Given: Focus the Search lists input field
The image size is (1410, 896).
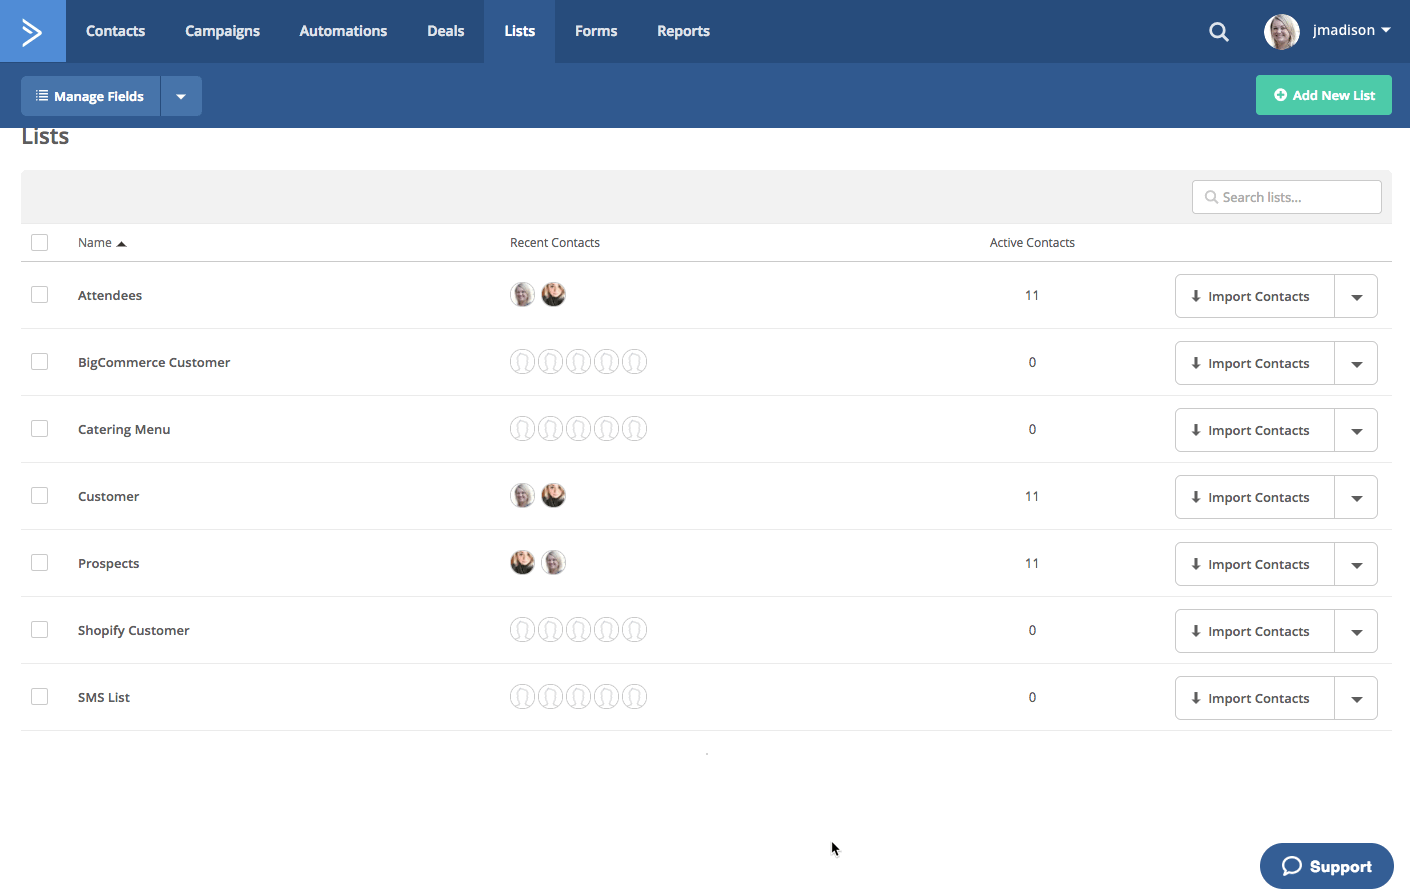Looking at the screenshot, I should click(1286, 197).
